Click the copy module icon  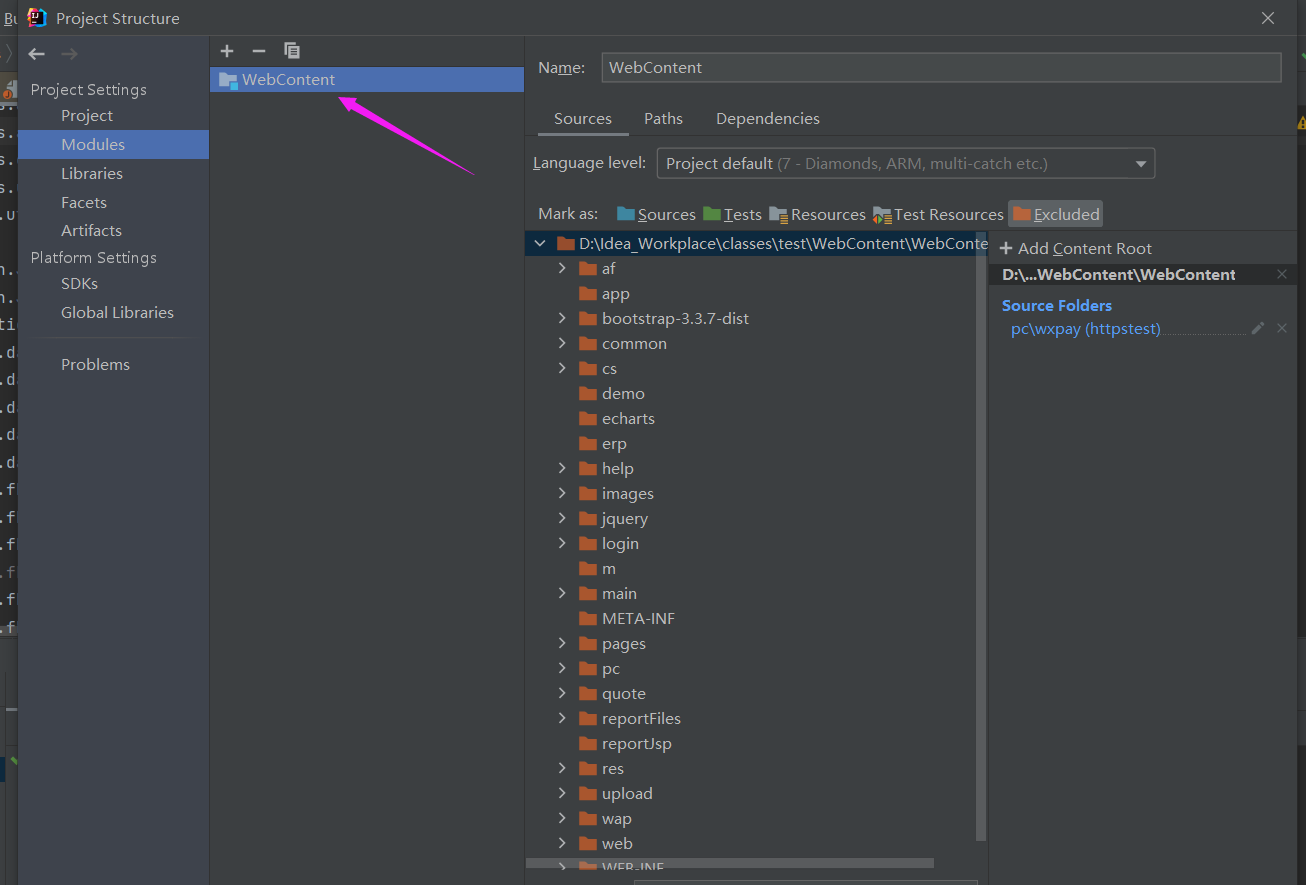click(x=291, y=51)
